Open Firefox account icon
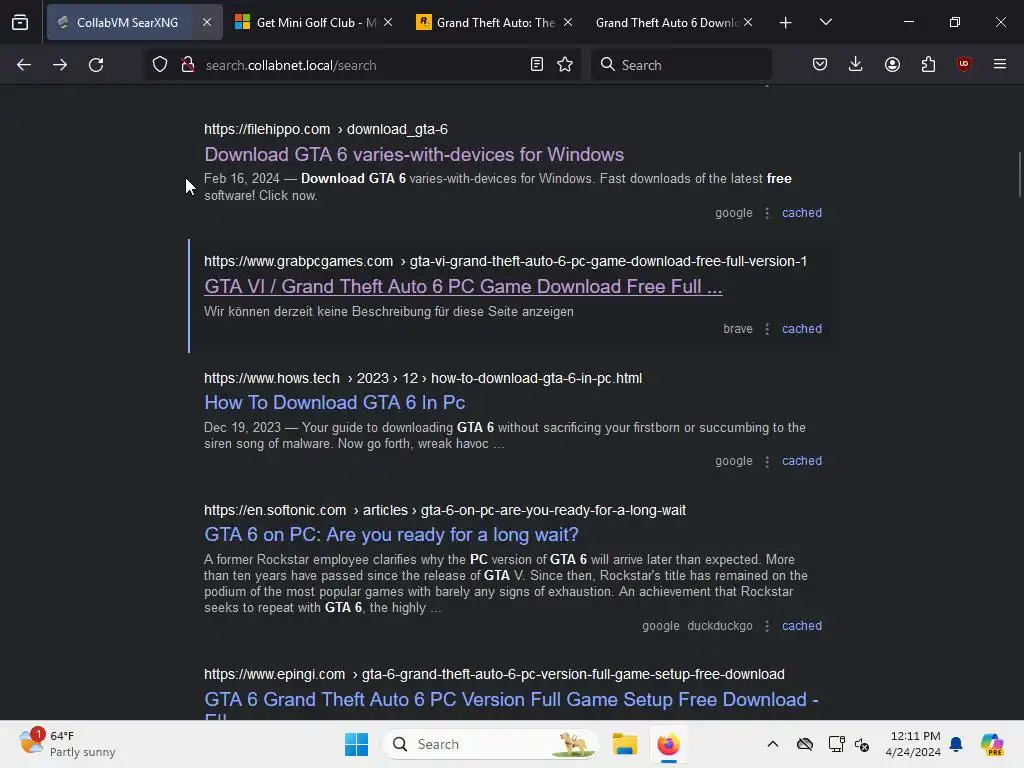The height and width of the screenshot is (768, 1024). pos(892,64)
